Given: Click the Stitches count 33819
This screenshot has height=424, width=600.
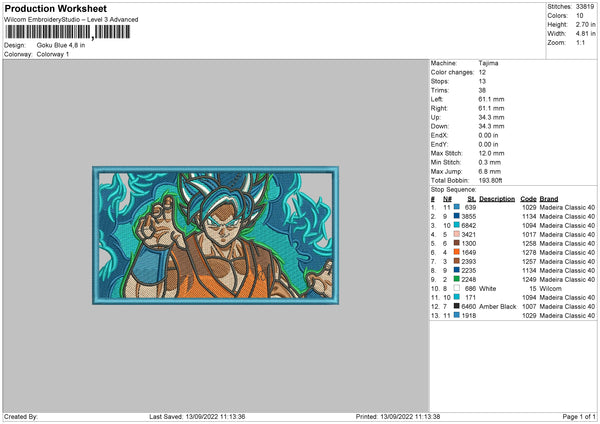Looking at the screenshot, I should tap(585, 7).
